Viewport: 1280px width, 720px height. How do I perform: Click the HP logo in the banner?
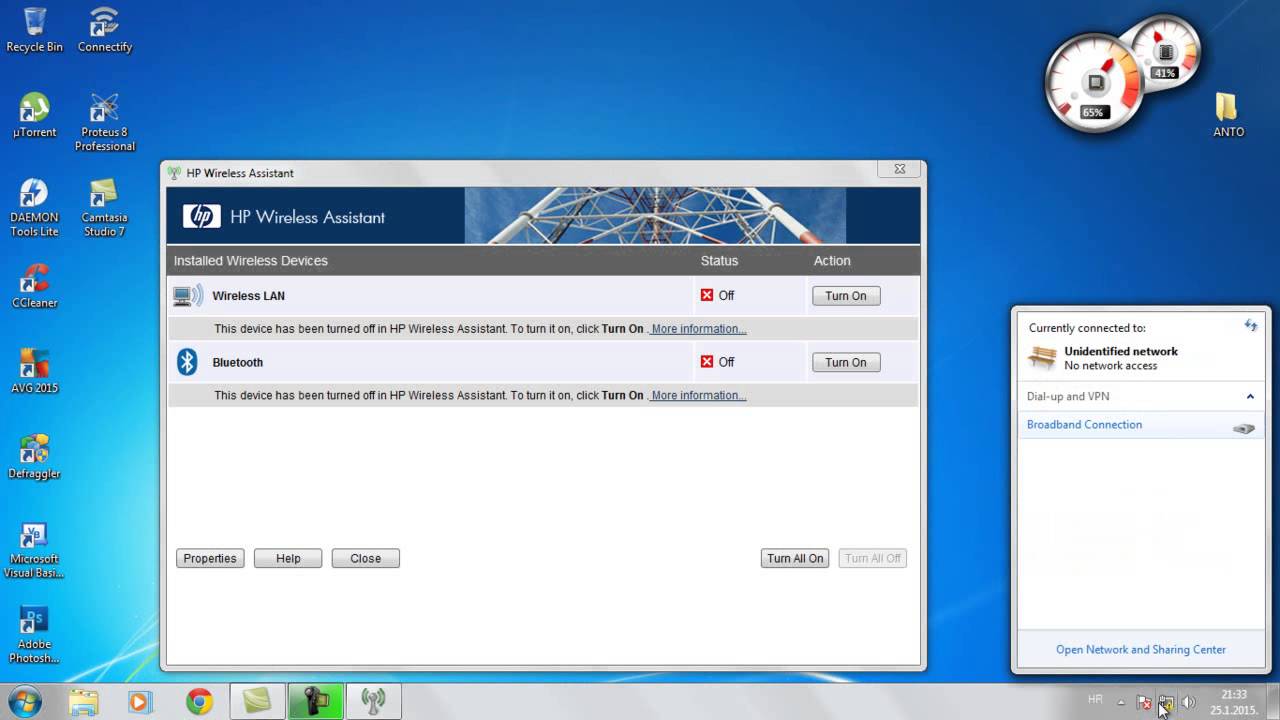click(x=201, y=216)
